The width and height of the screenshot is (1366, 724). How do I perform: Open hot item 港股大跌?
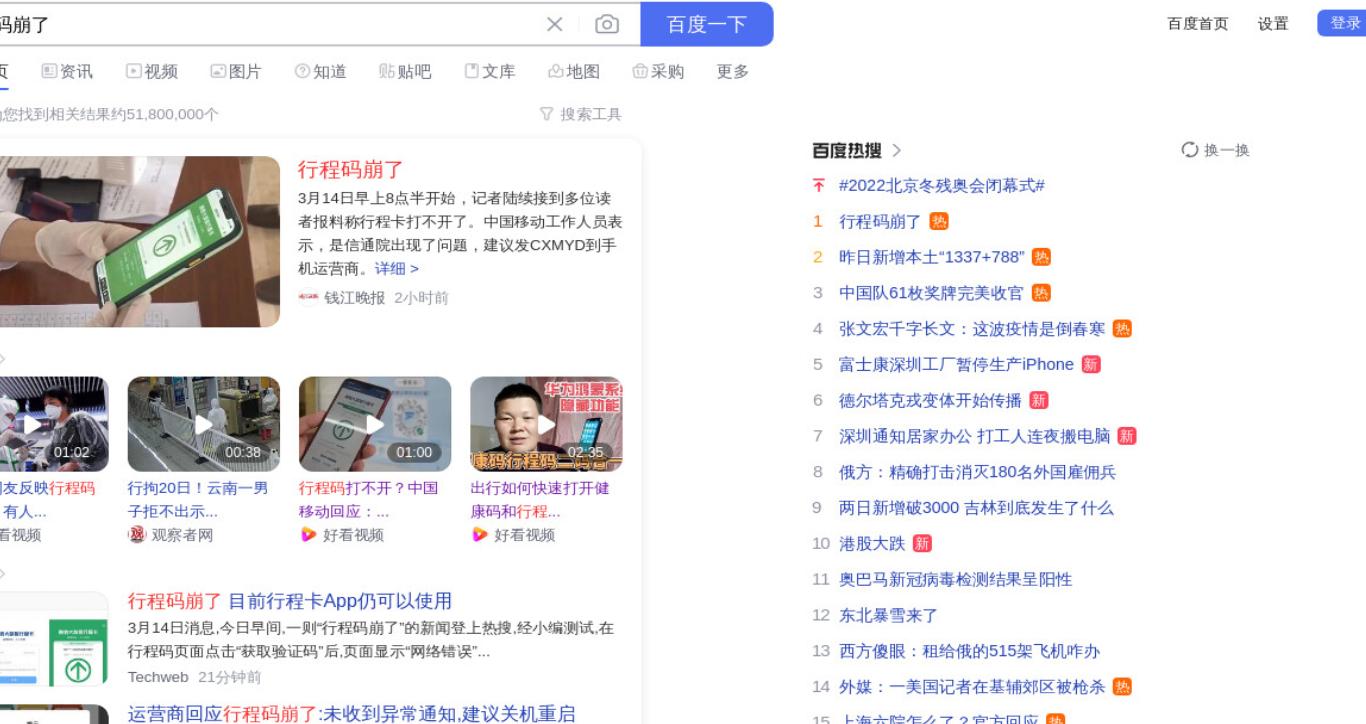(x=872, y=544)
